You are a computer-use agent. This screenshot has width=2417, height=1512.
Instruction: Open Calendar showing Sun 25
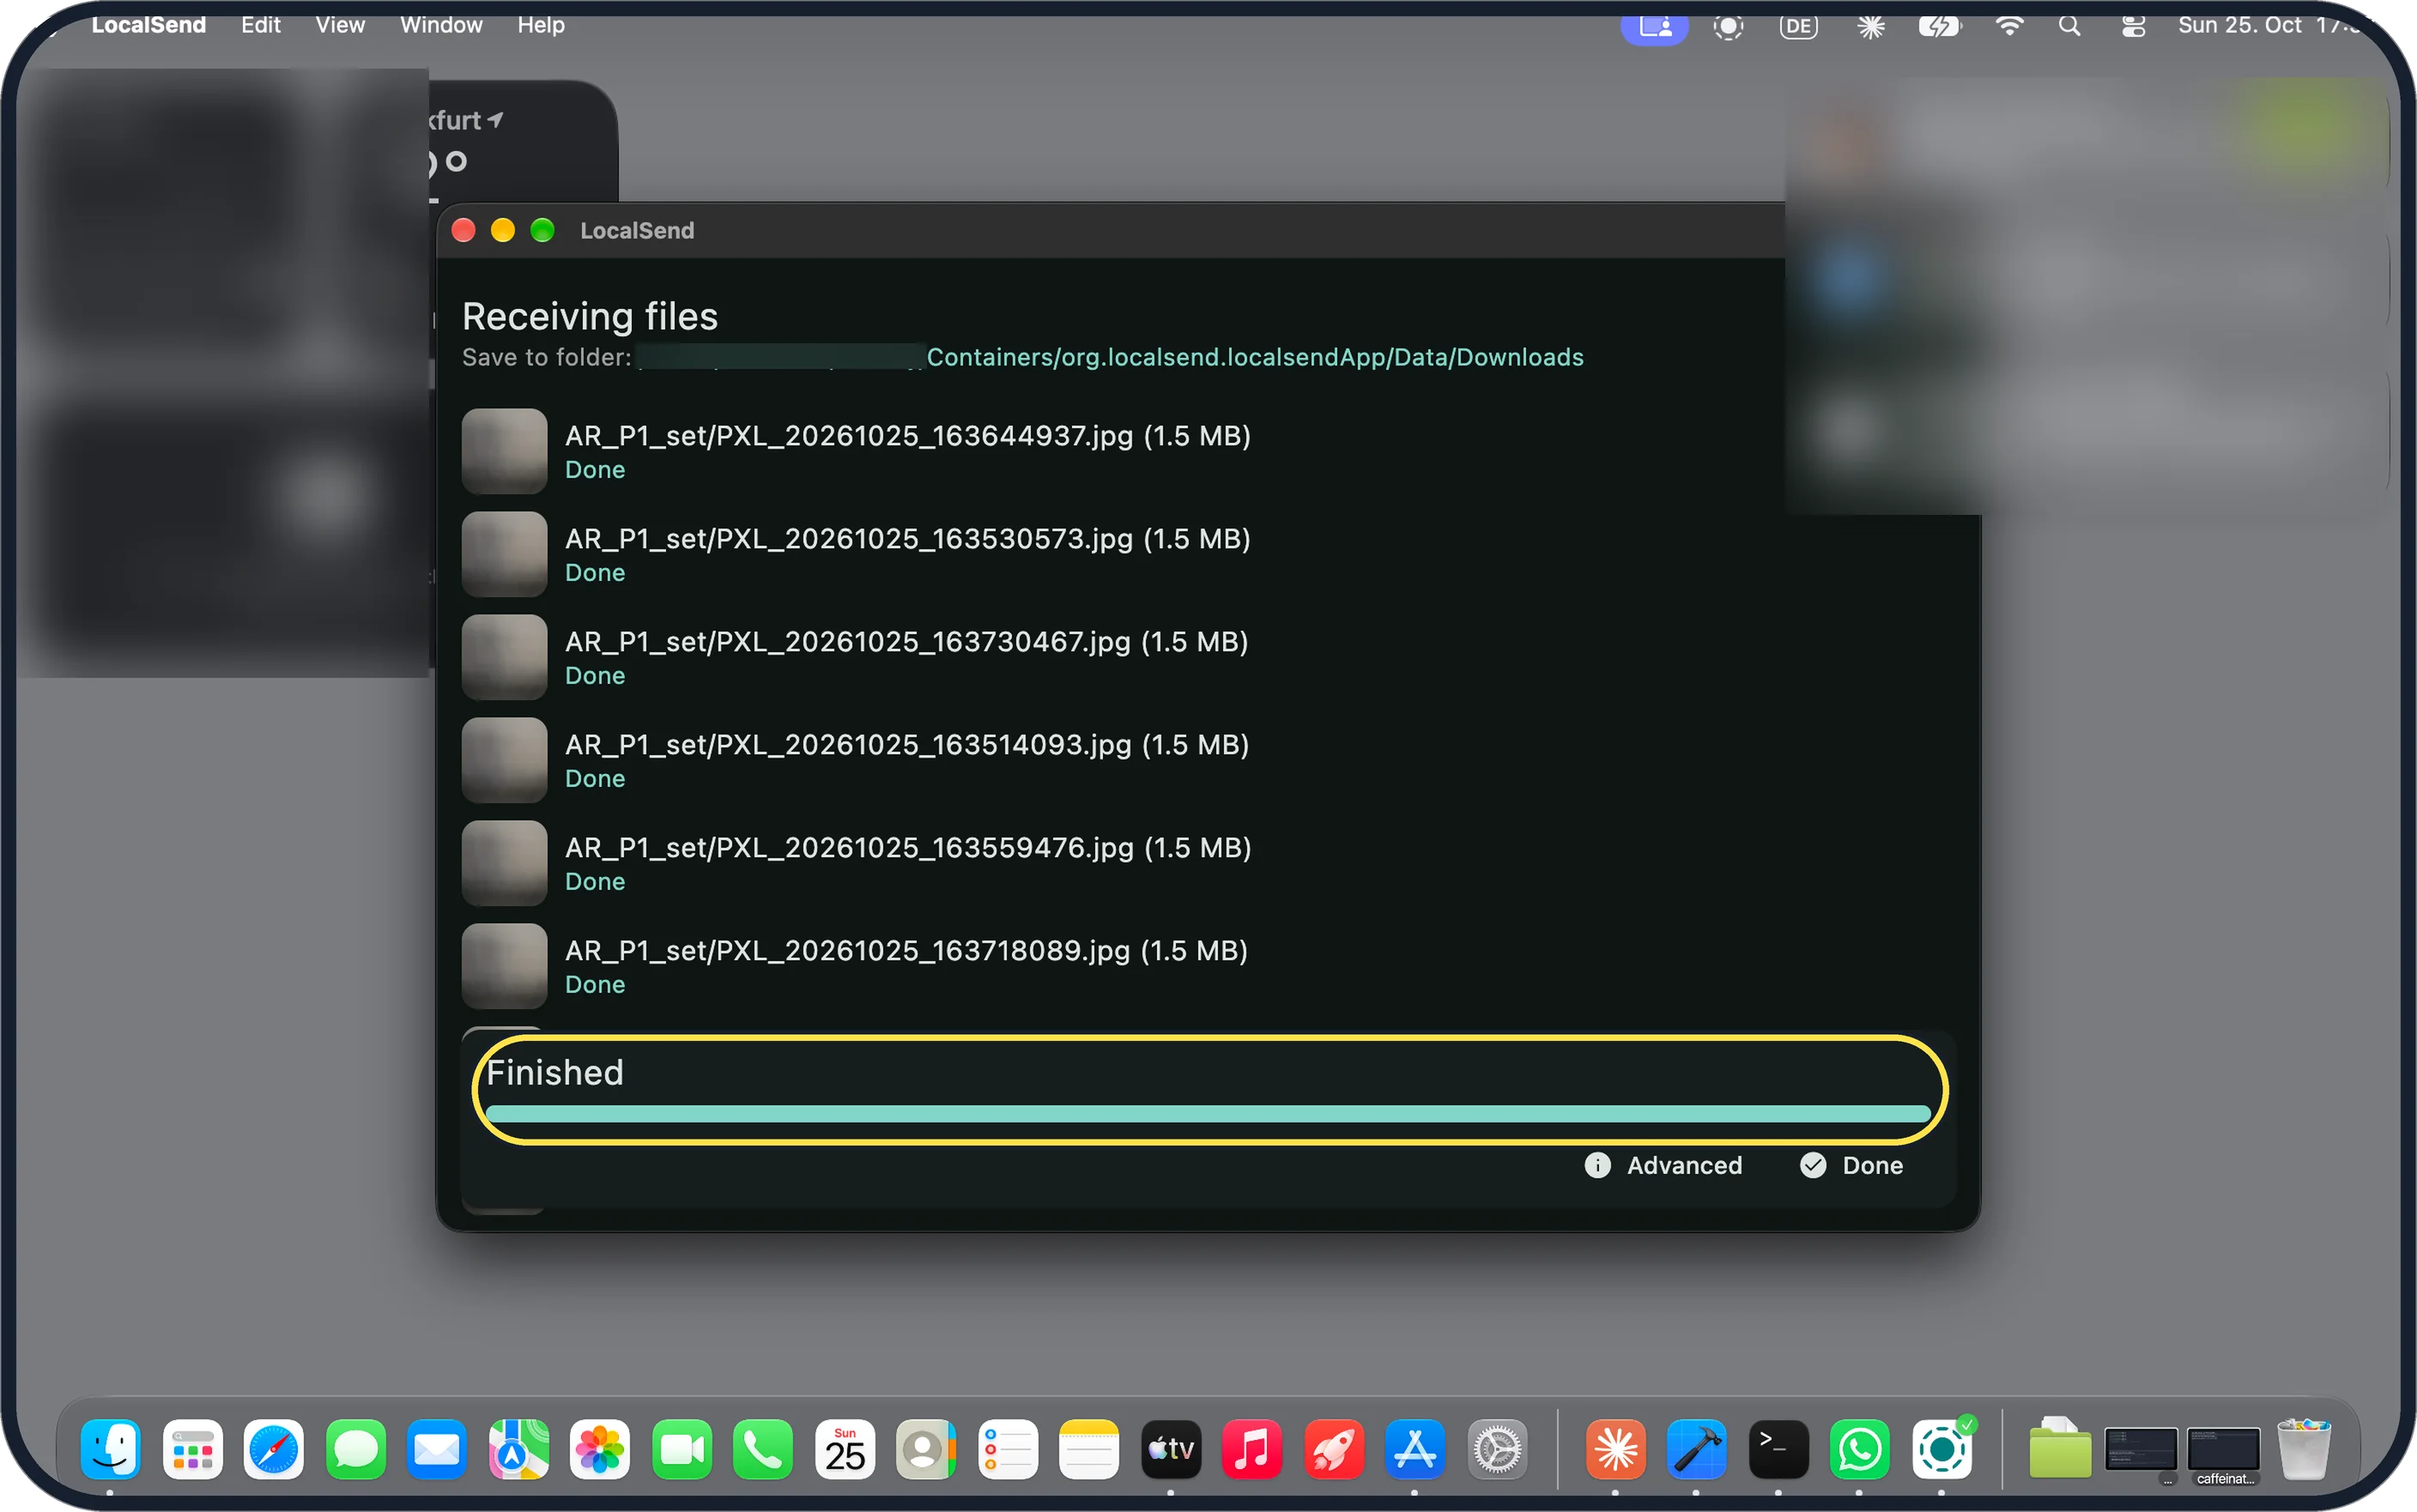[x=845, y=1449]
